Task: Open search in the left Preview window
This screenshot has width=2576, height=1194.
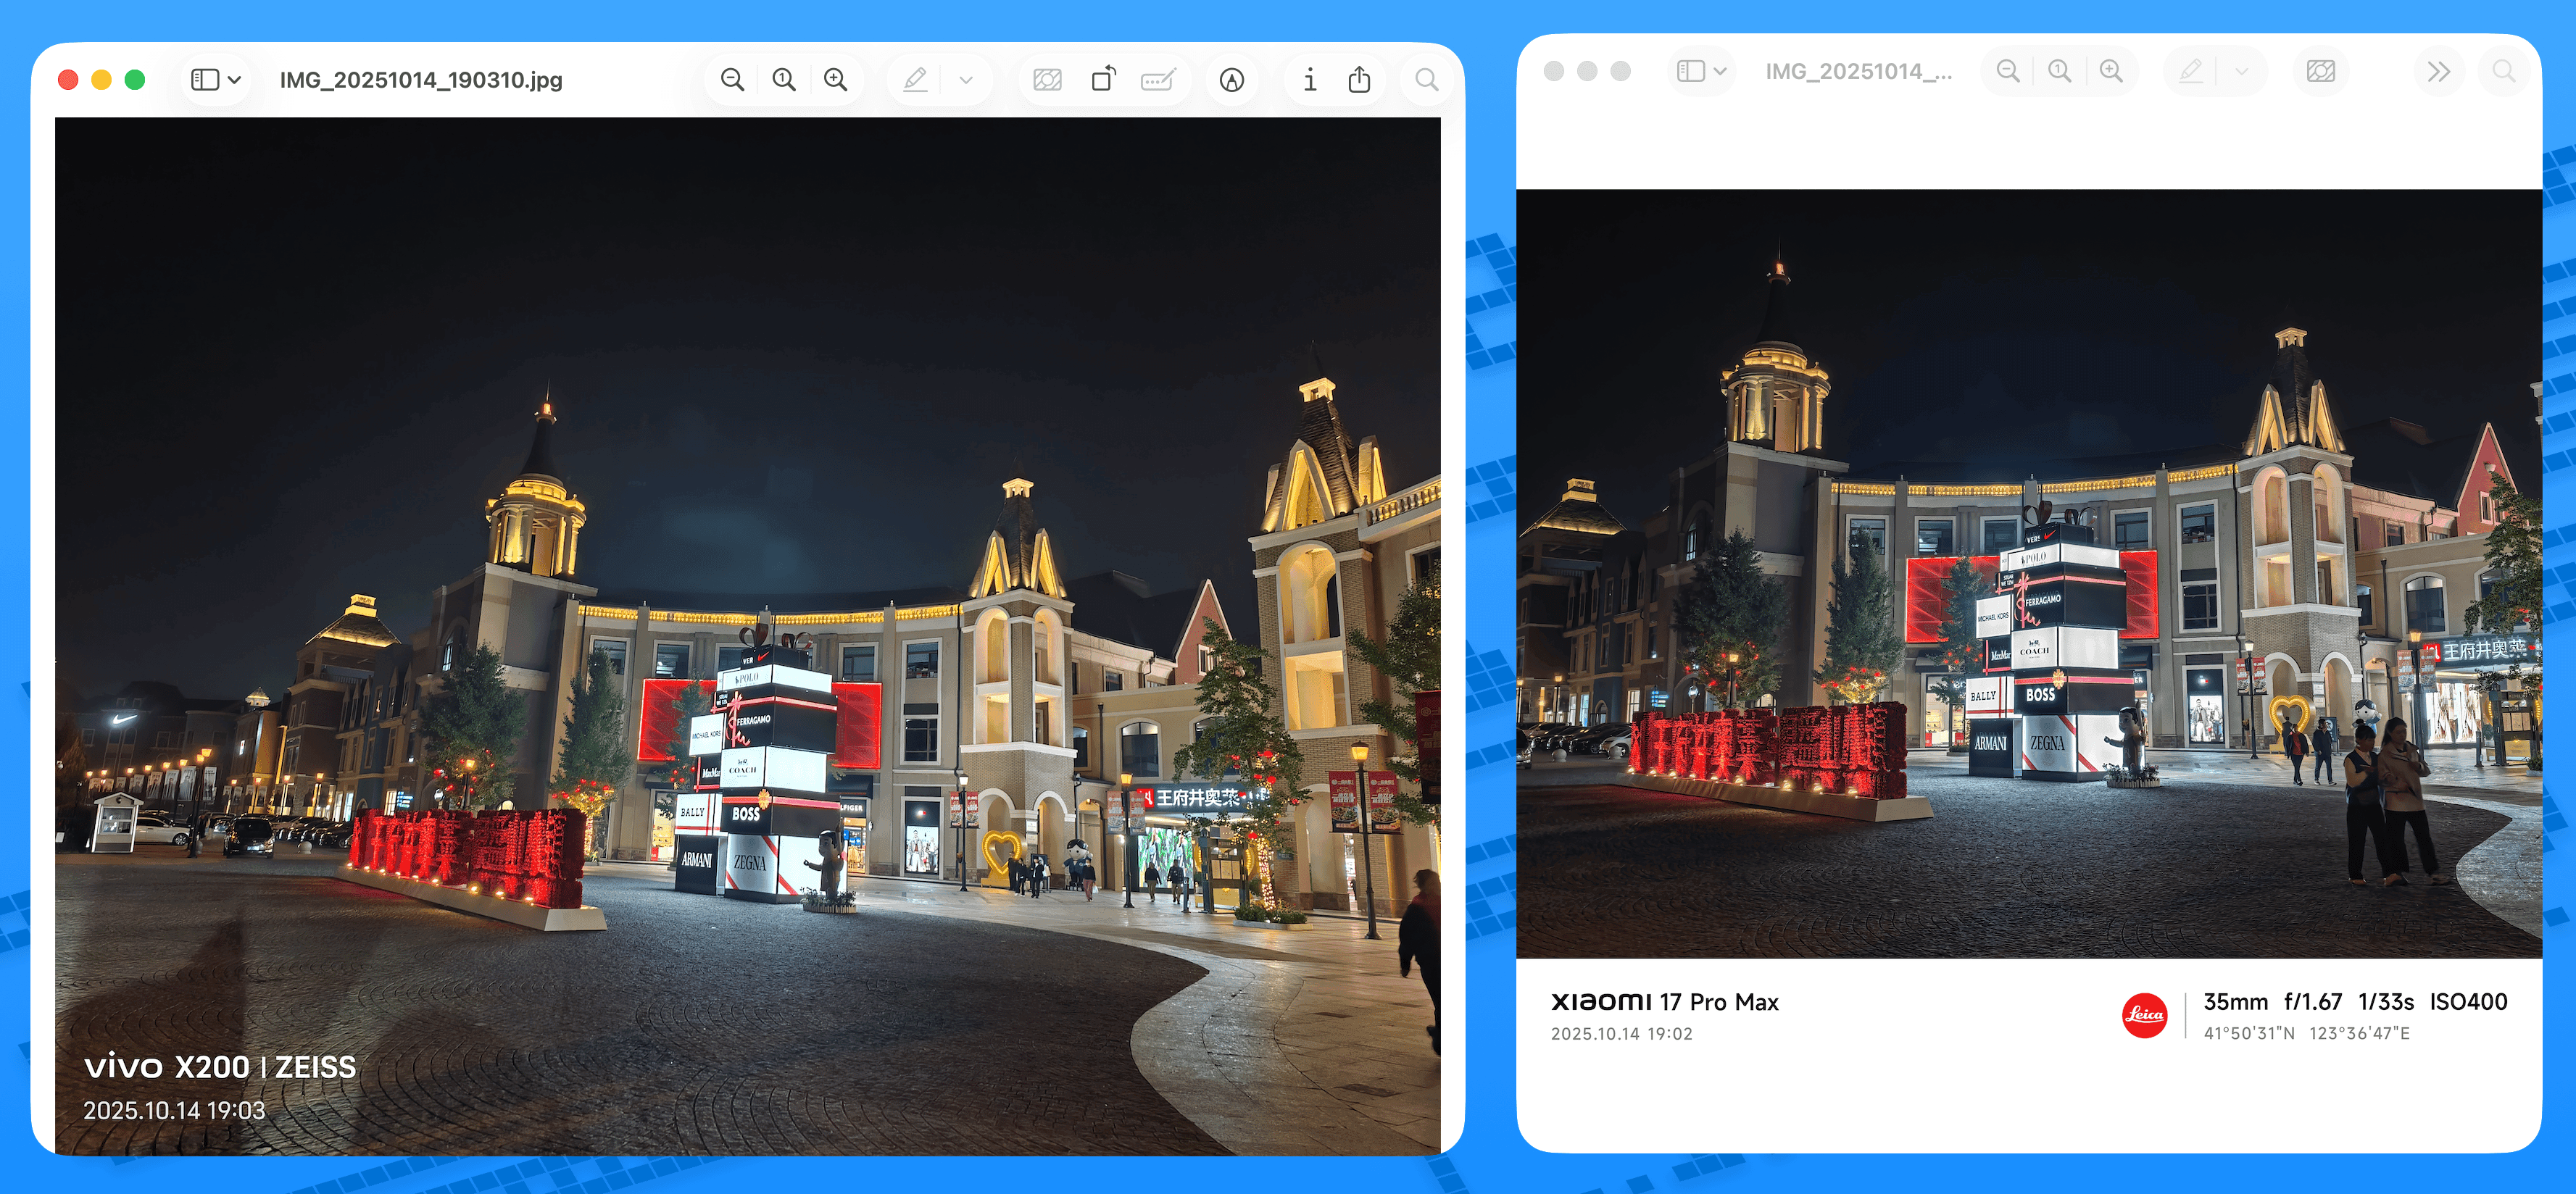Action: pos(1427,80)
